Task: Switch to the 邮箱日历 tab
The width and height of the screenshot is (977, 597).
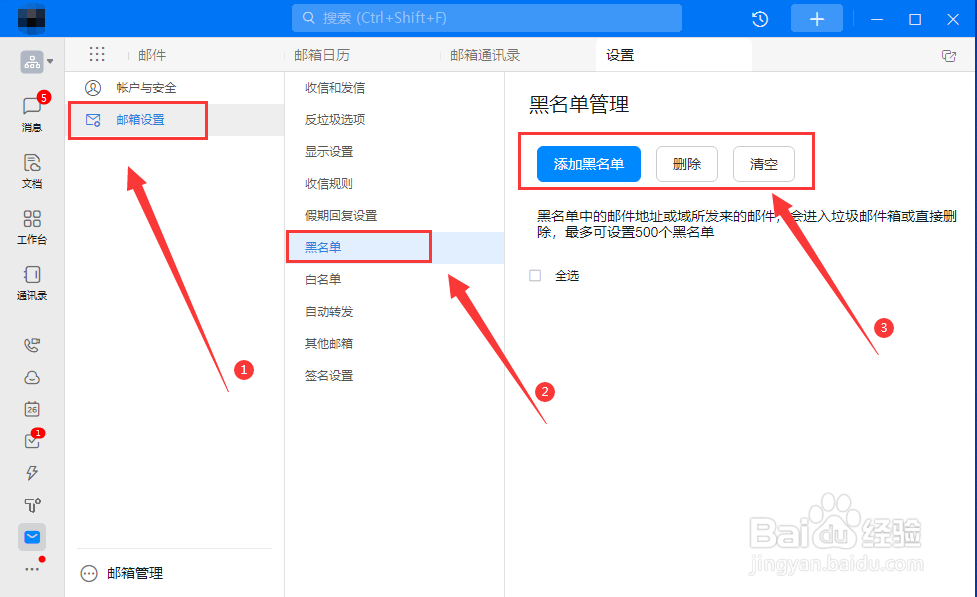Action: coord(322,55)
